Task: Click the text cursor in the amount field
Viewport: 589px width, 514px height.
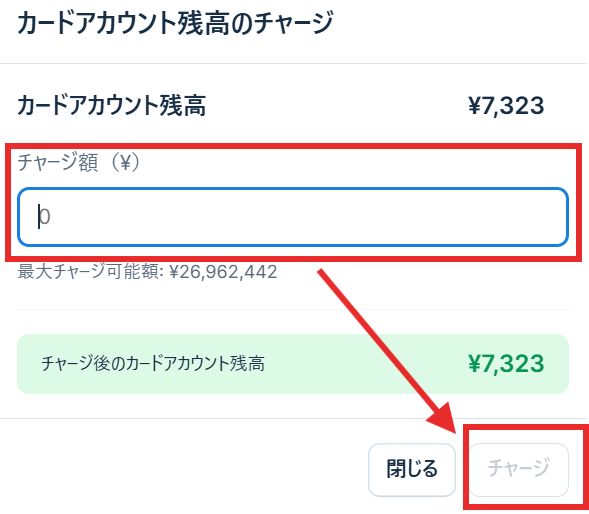Action: [38, 216]
